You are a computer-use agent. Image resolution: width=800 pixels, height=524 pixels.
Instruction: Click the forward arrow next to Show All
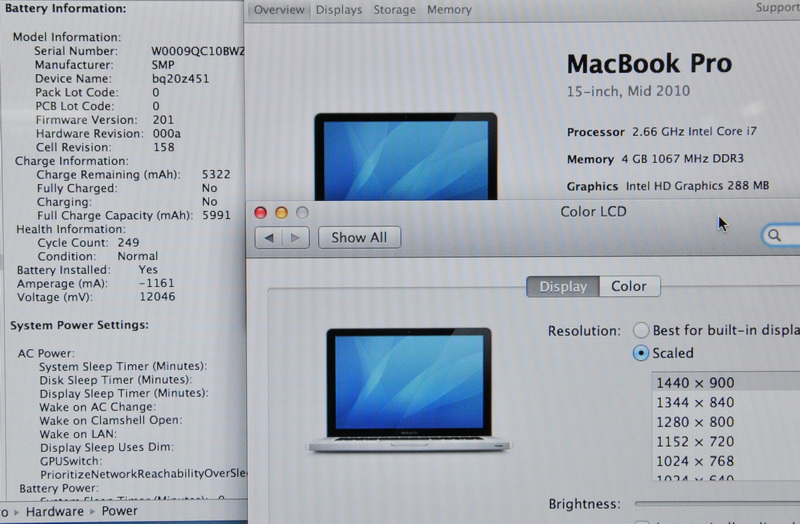coord(294,238)
